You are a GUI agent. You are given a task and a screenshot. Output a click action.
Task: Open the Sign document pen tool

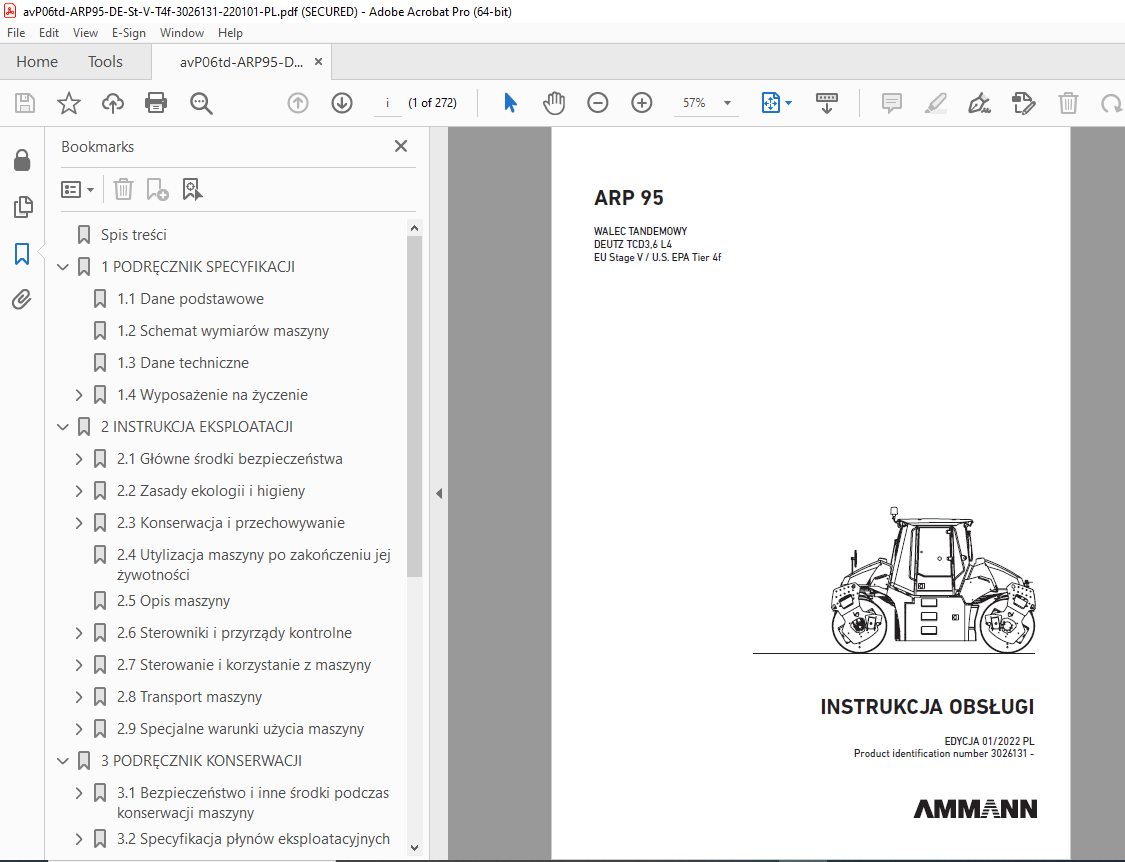[x=979, y=103]
